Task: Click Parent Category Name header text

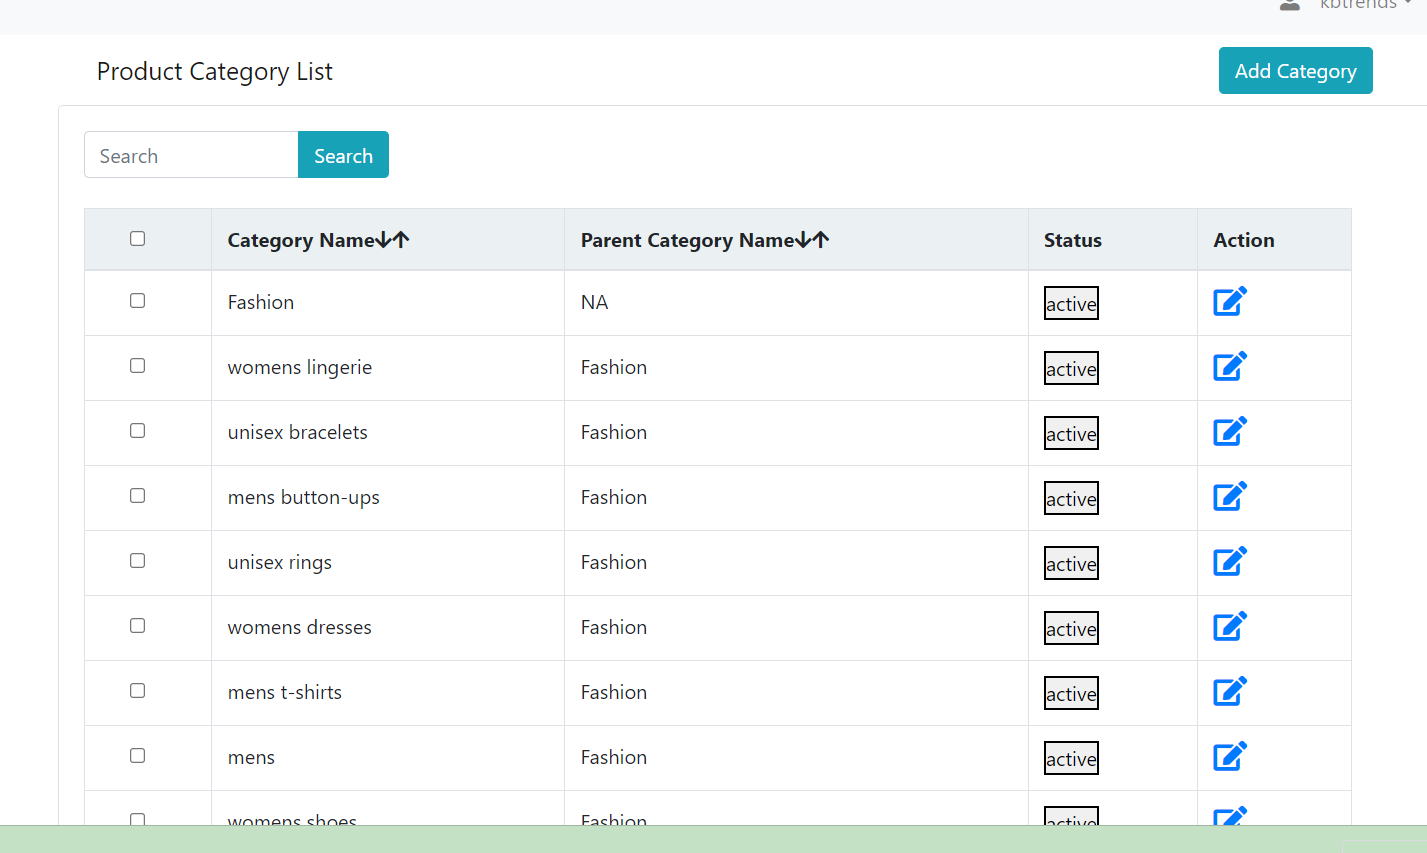Action: pos(688,240)
